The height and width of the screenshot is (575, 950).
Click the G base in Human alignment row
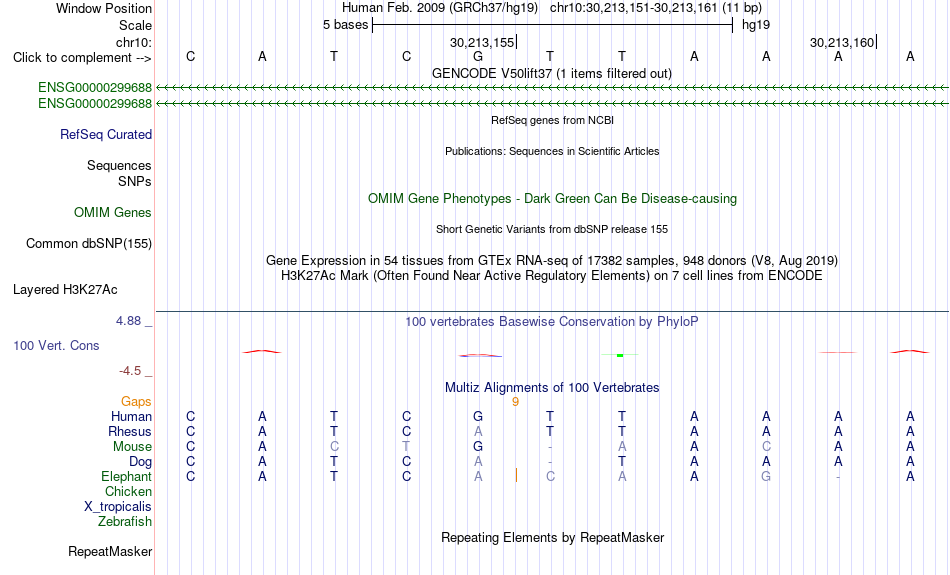478,416
